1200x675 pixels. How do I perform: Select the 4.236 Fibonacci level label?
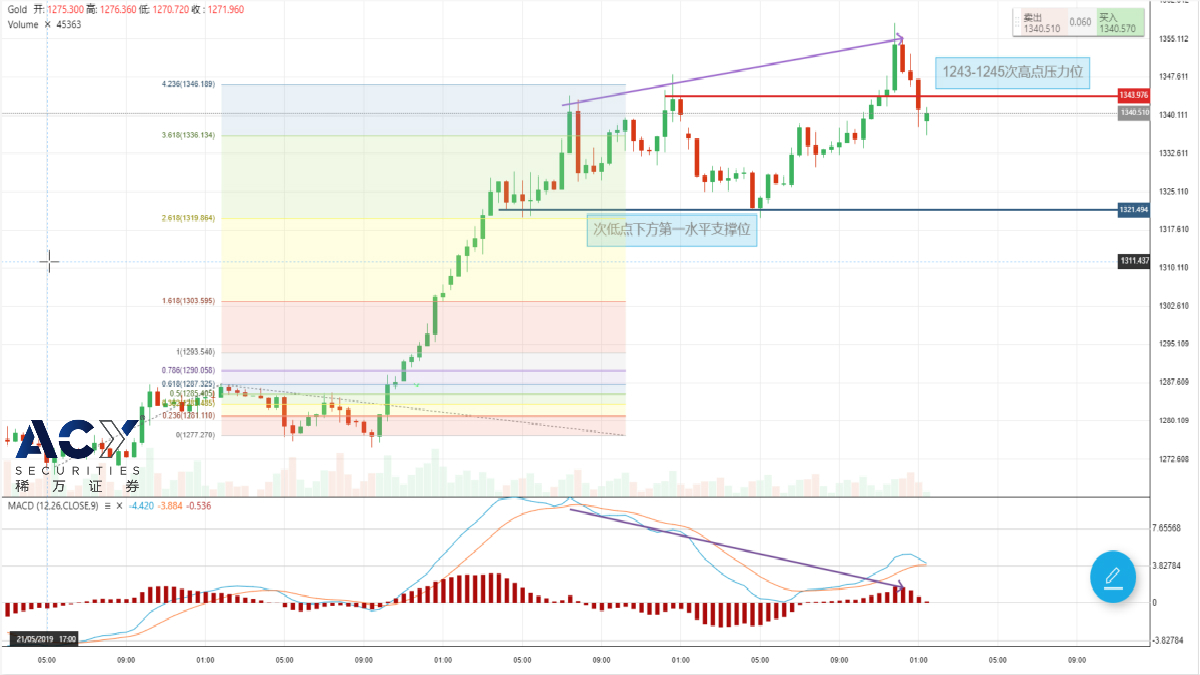[188, 85]
